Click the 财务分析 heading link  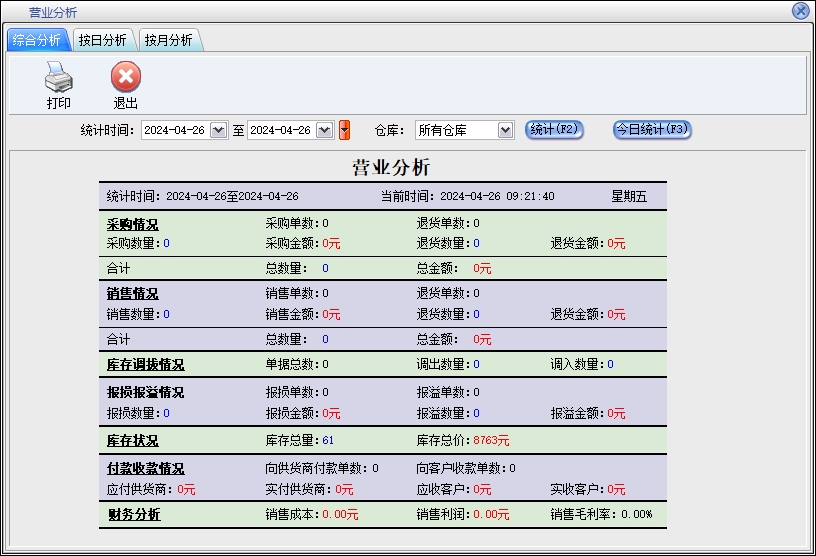point(133,515)
